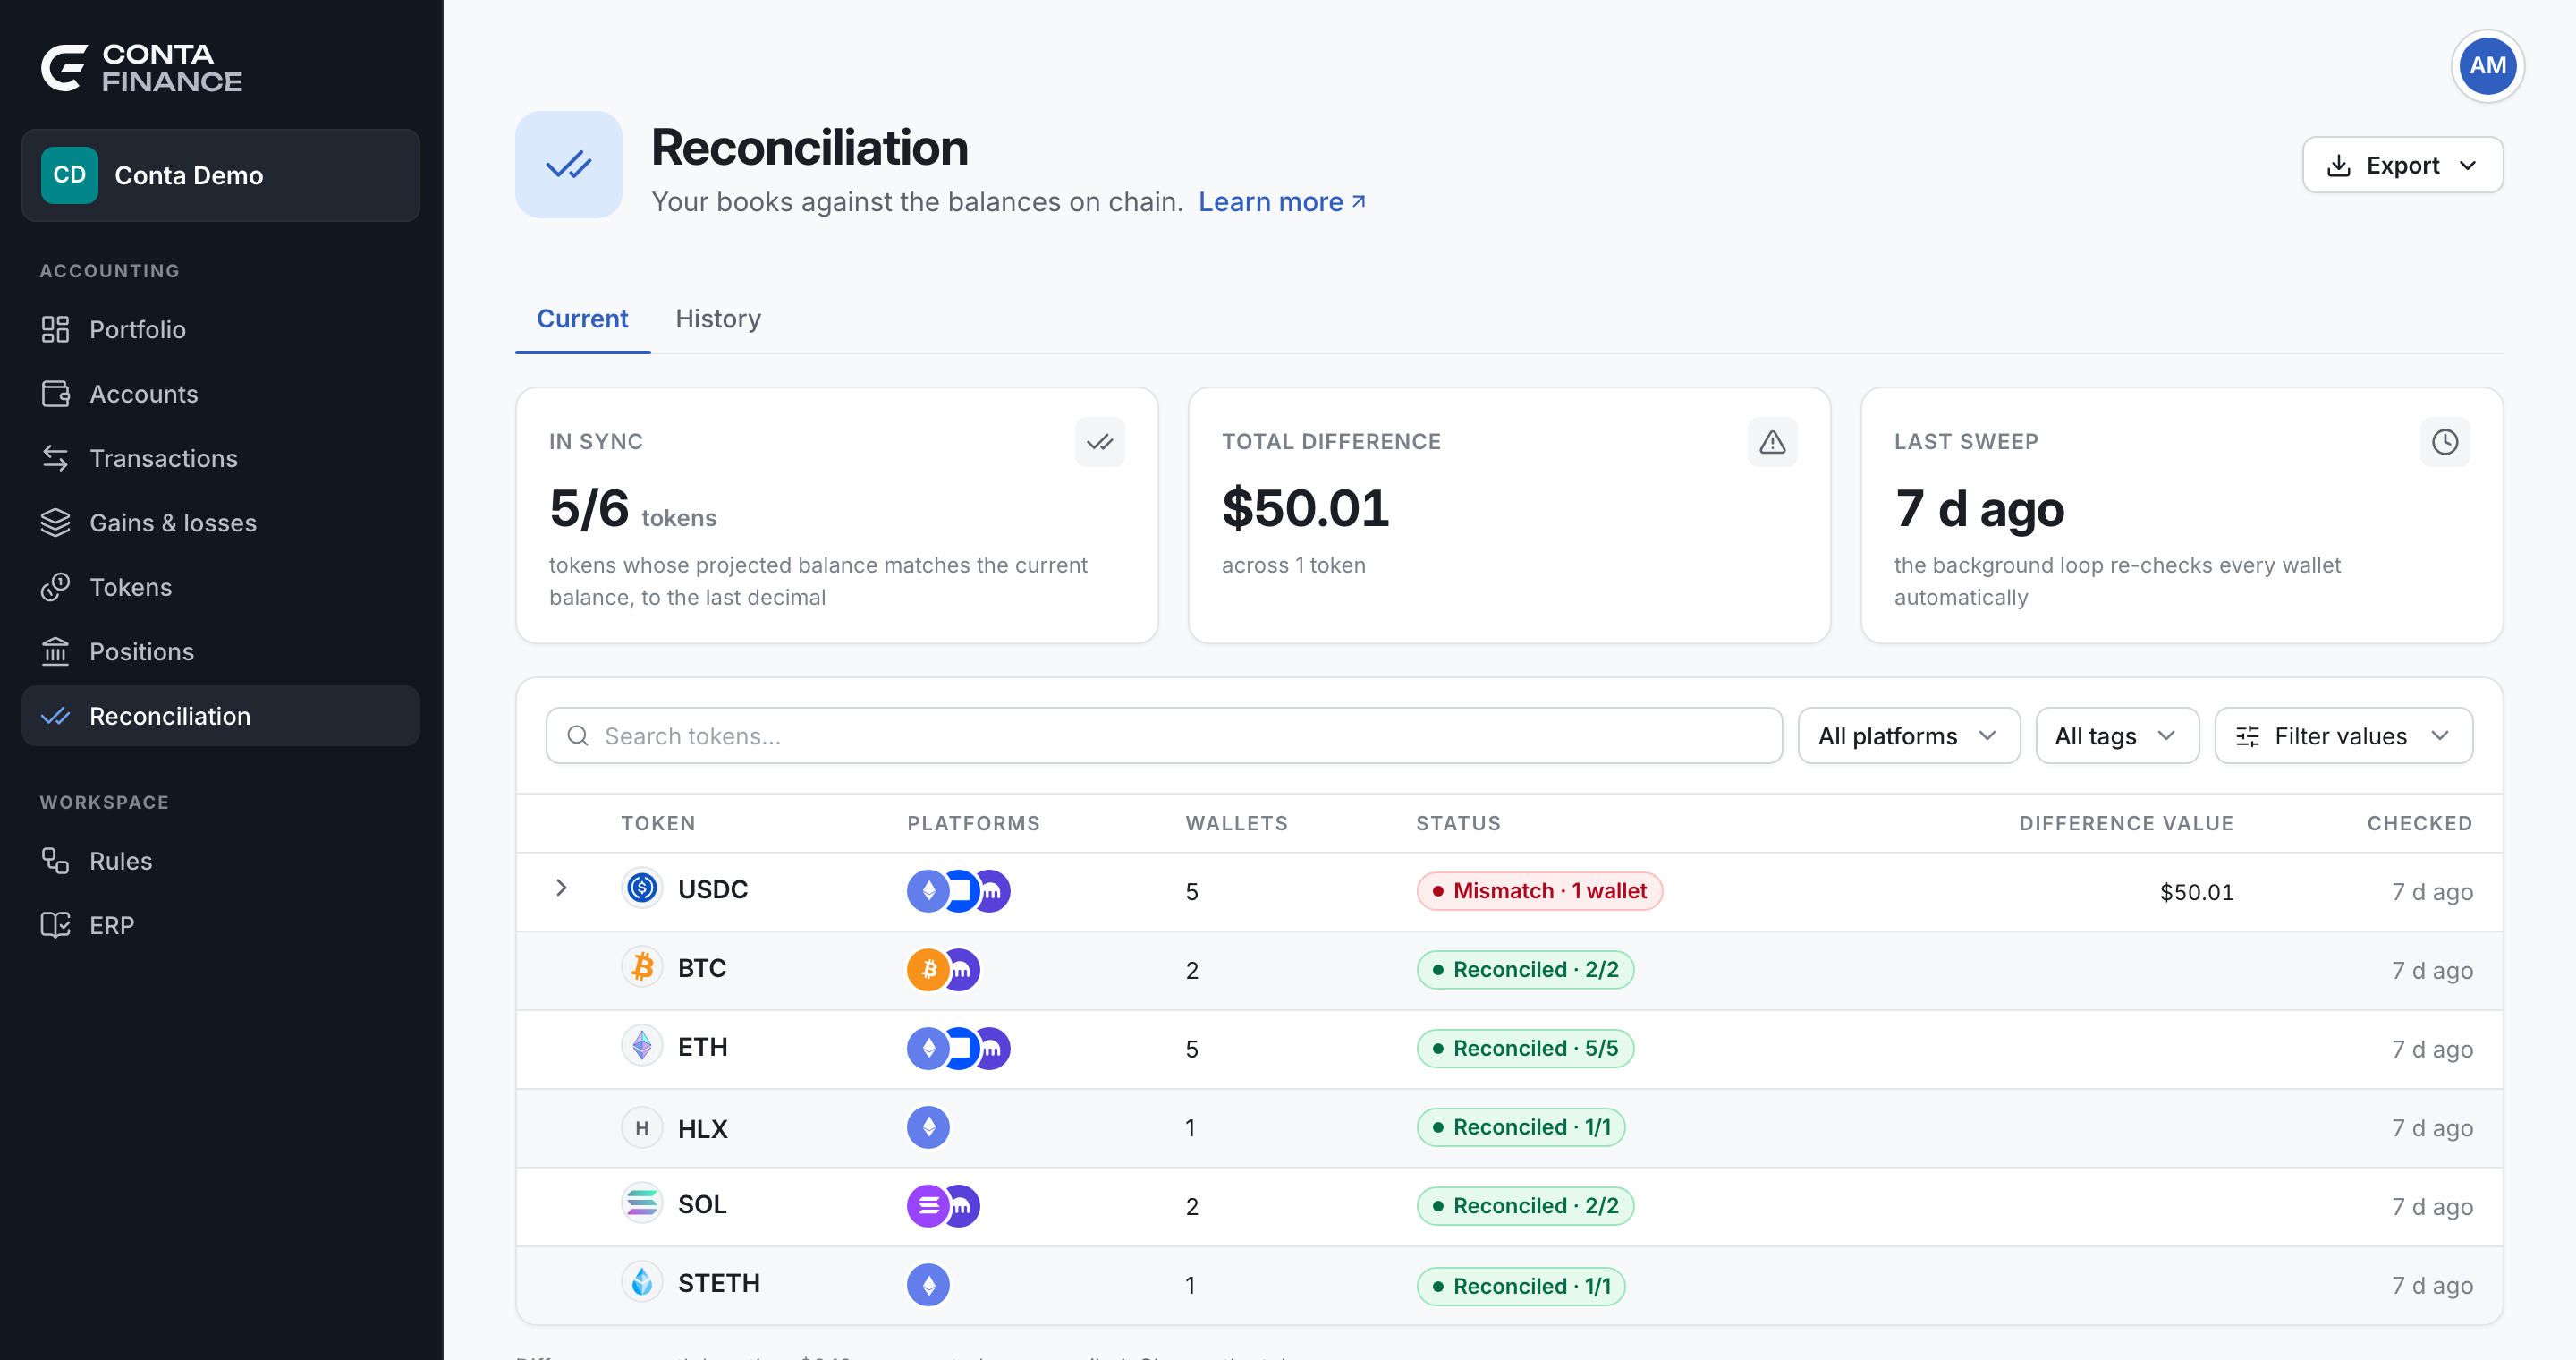Click the STETH token droplet icon
The image size is (2576, 1360).
(x=642, y=1282)
